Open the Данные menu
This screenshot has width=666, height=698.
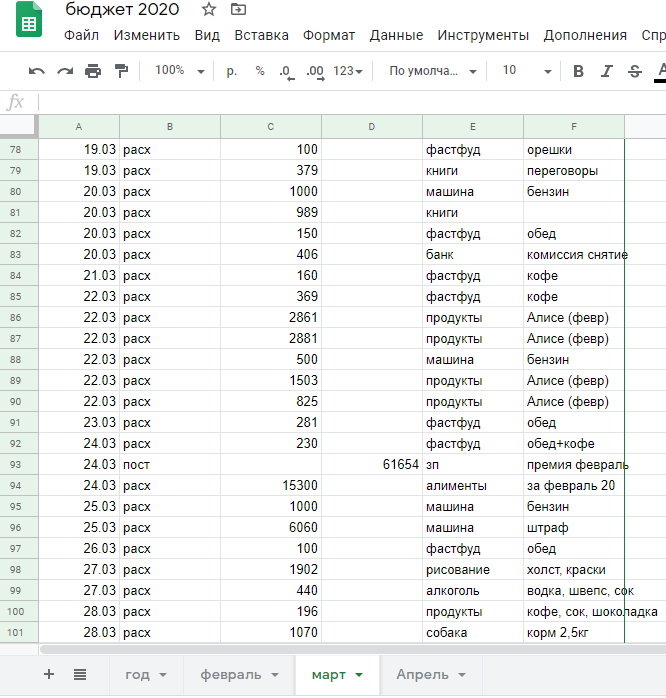pos(396,35)
